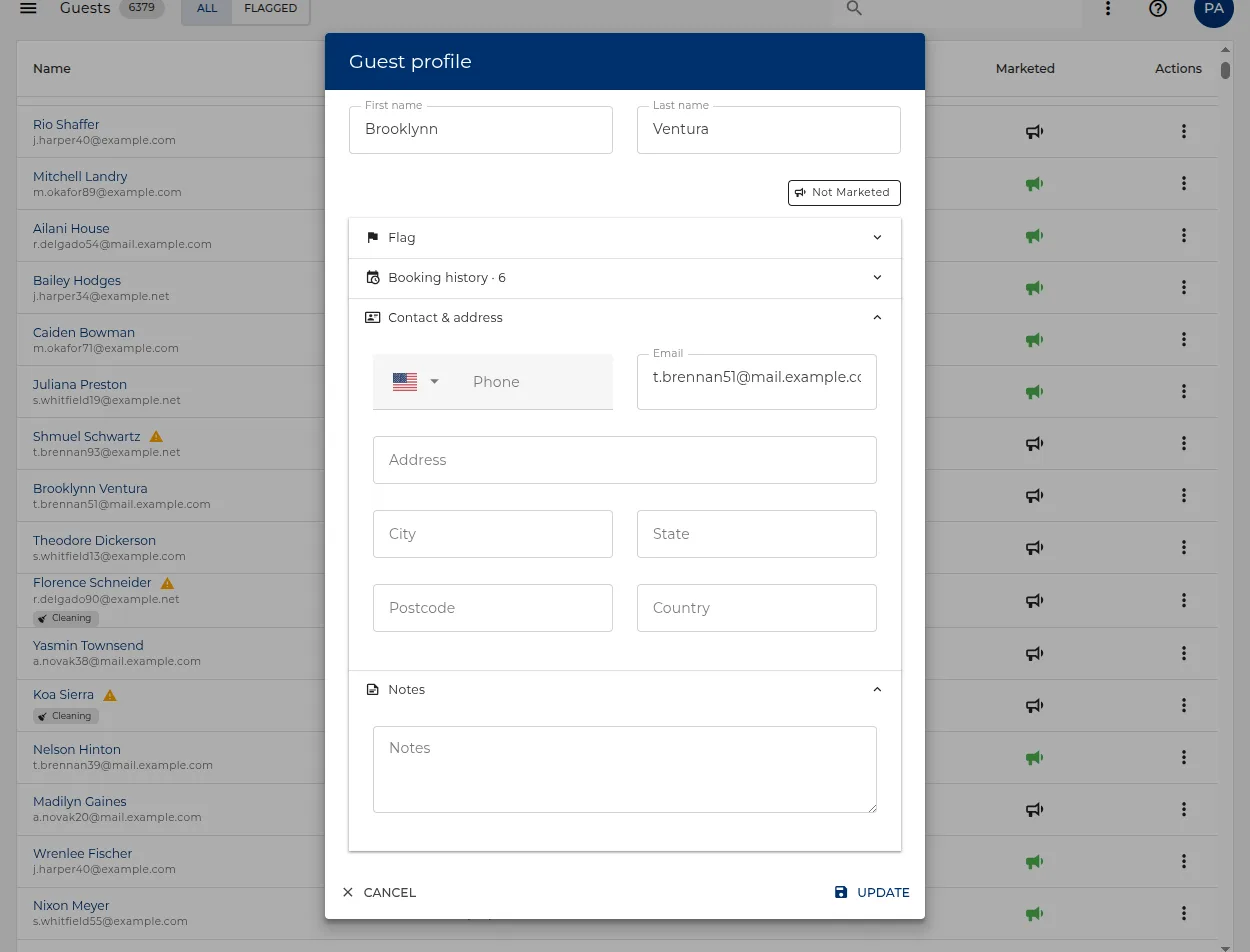Click the UPDATE button
The width and height of the screenshot is (1250, 952).
click(872, 892)
